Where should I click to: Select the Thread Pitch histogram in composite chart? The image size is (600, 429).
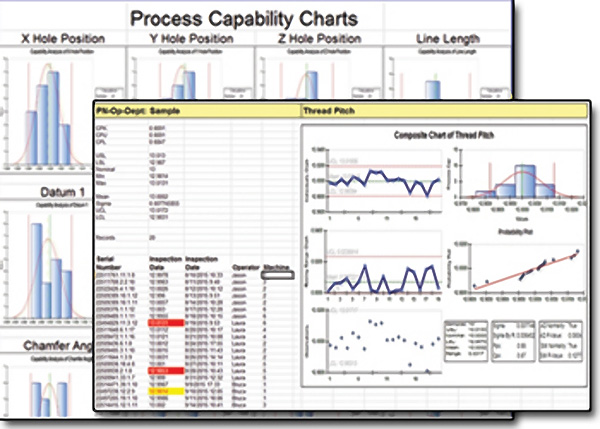tap(517, 184)
